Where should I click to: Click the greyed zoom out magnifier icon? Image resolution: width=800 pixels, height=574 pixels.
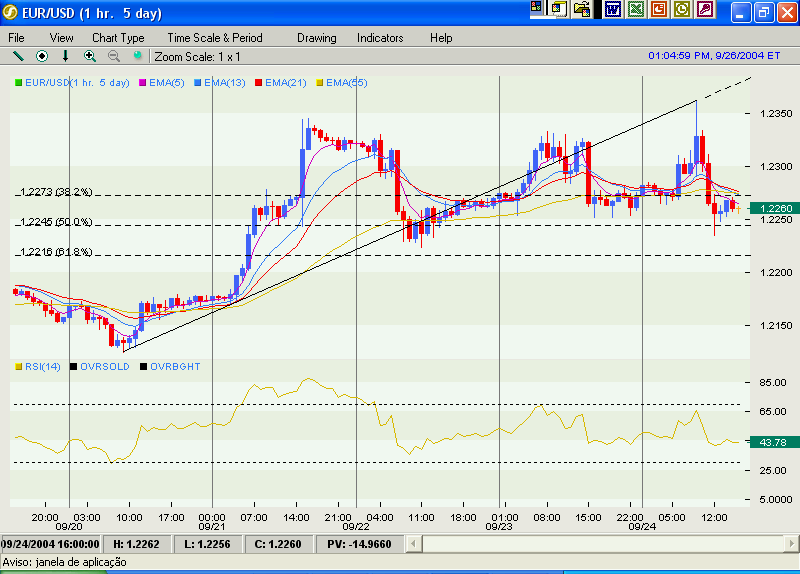(114, 56)
